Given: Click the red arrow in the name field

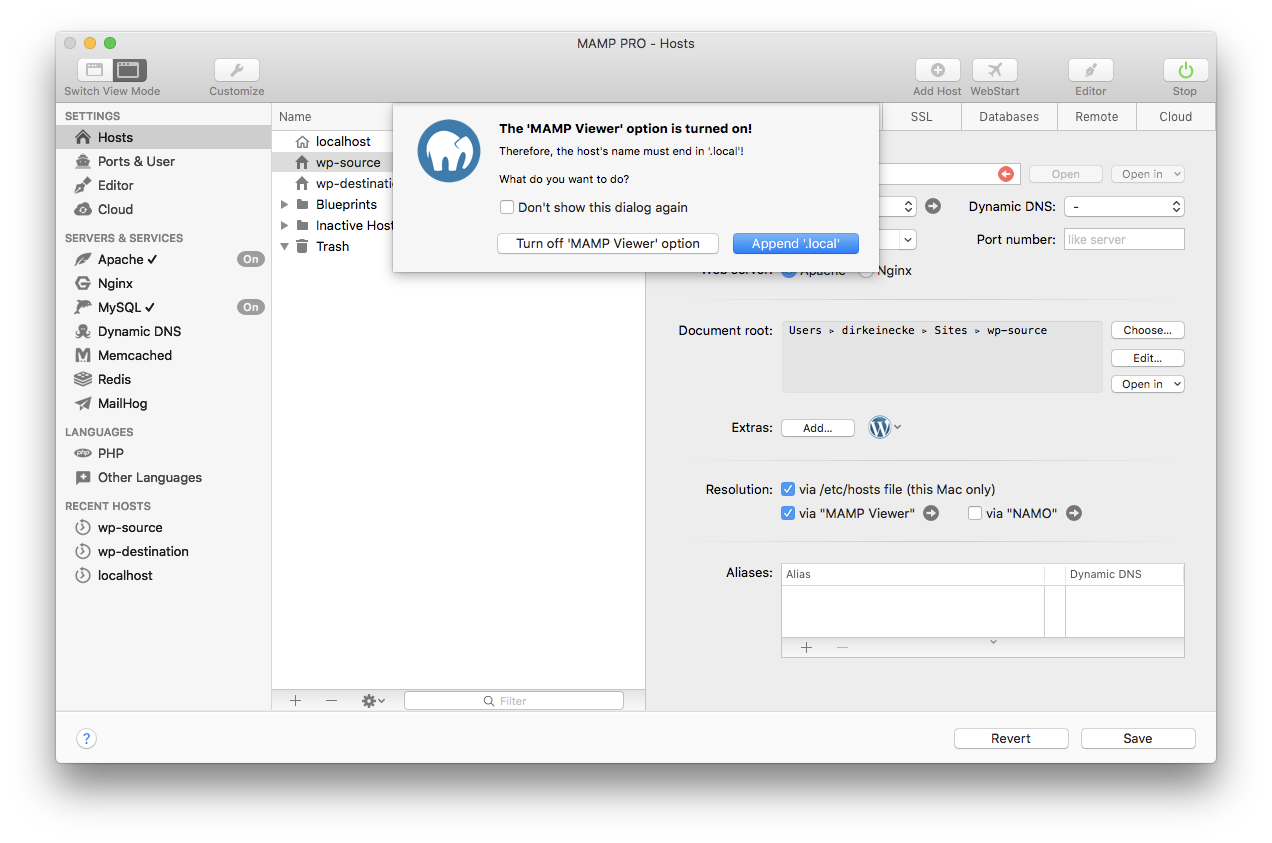Looking at the screenshot, I should 1006,174.
